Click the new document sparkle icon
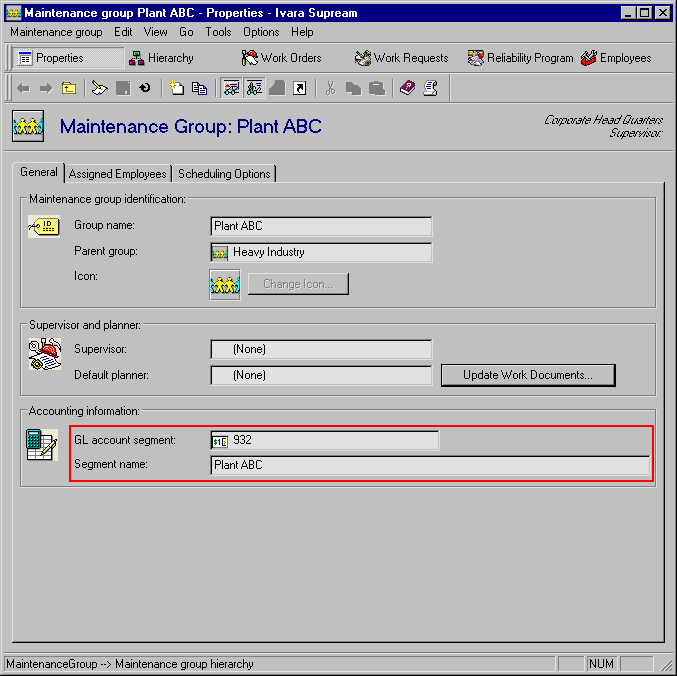Viewport: 677px width, 676px height. pyautogui.click(x=176, y=88)
